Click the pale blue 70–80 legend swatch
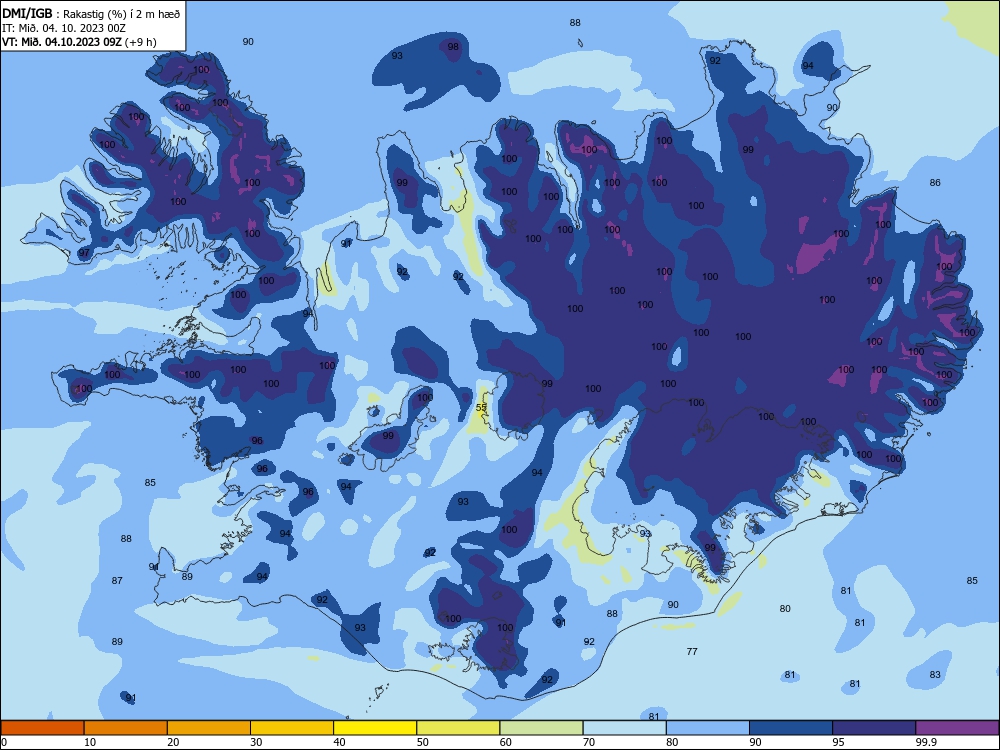The height and width of the screenshot is (750, 1000). coord(624,728)
